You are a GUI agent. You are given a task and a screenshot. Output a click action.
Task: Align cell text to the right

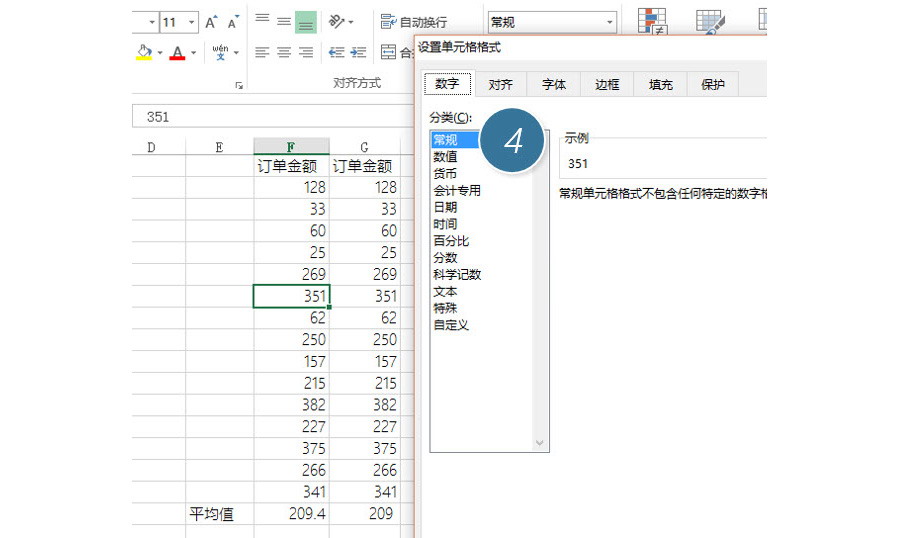[306, 53]
